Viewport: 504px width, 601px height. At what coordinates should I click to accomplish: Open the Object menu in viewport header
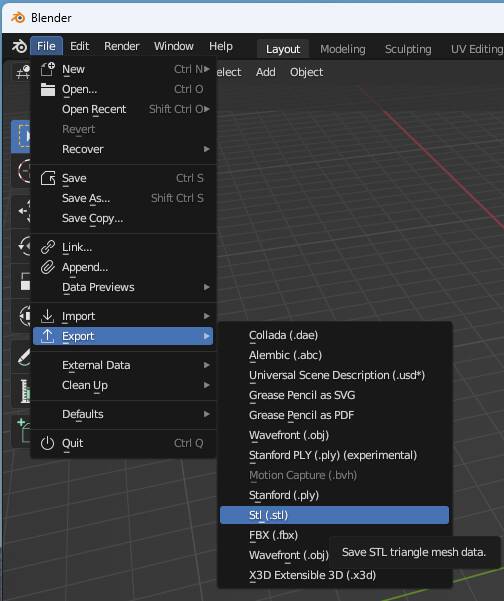[x=306, y=72]
